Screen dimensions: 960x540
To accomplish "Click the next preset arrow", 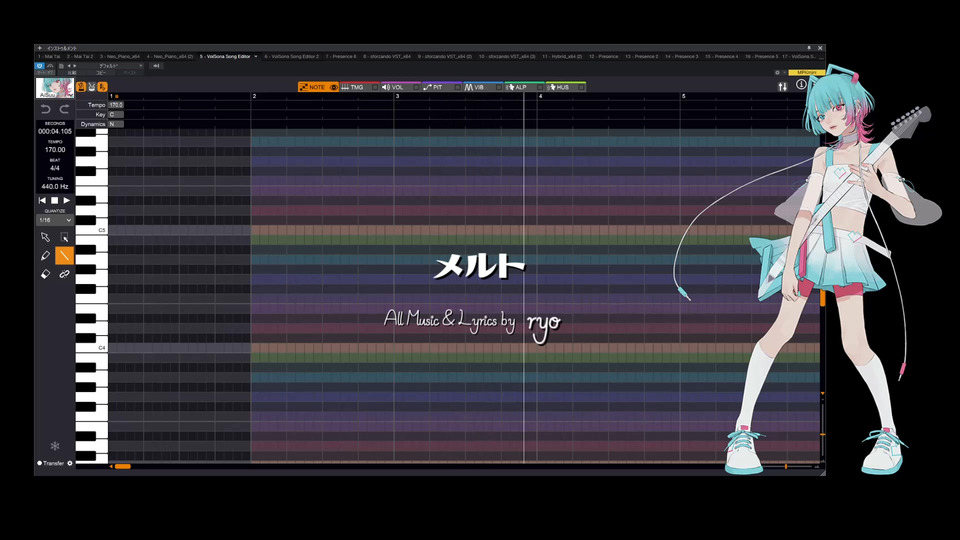I will pyautogui.click(x=75, y=66).
